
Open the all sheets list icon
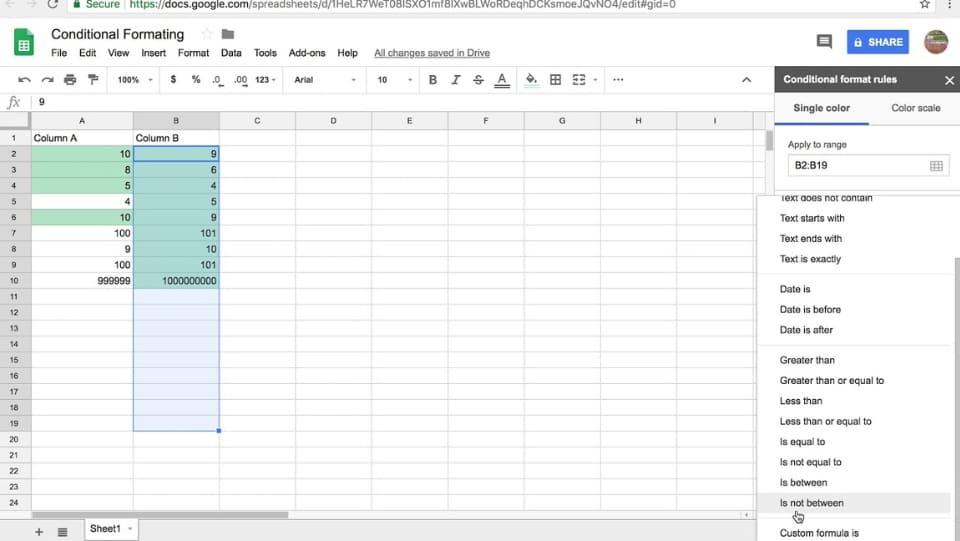click(62, 532)
